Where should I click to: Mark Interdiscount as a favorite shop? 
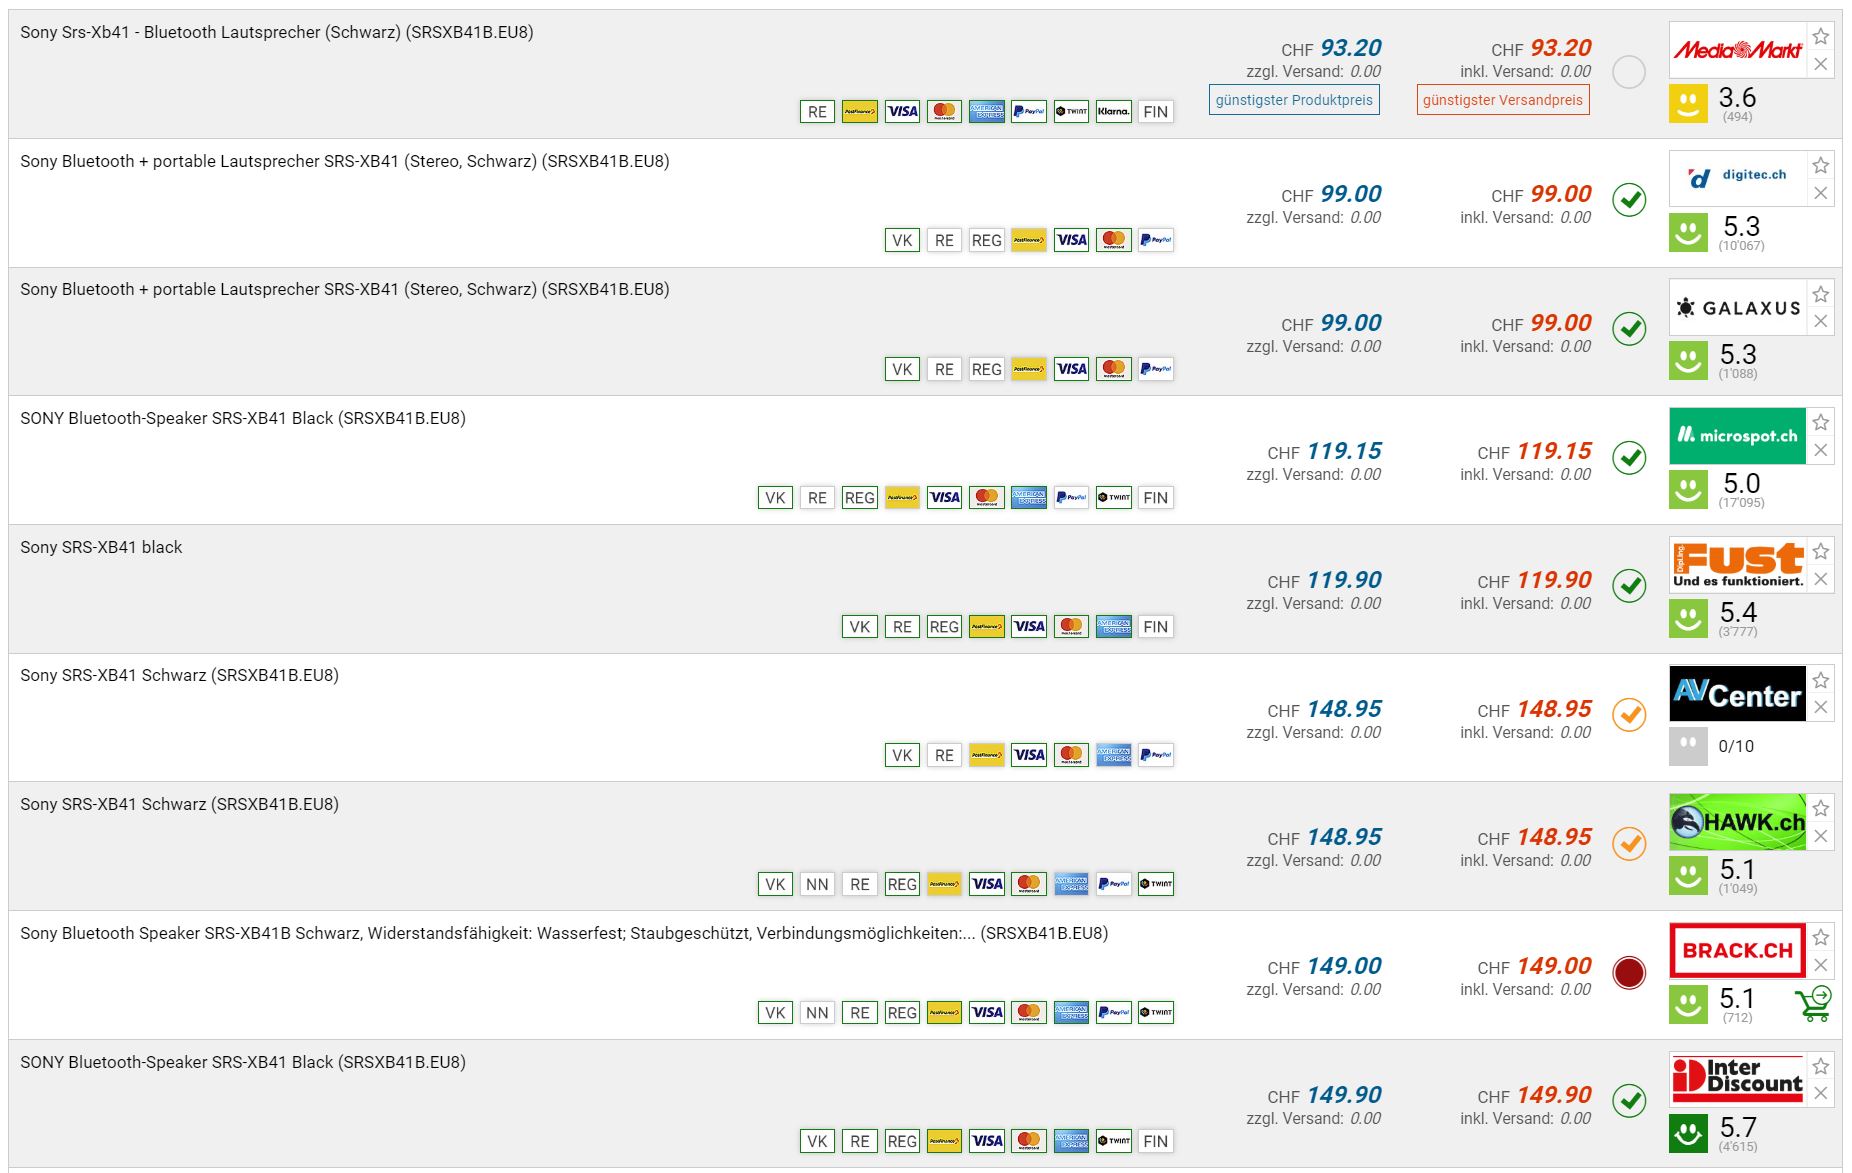coord(1821,1066)
